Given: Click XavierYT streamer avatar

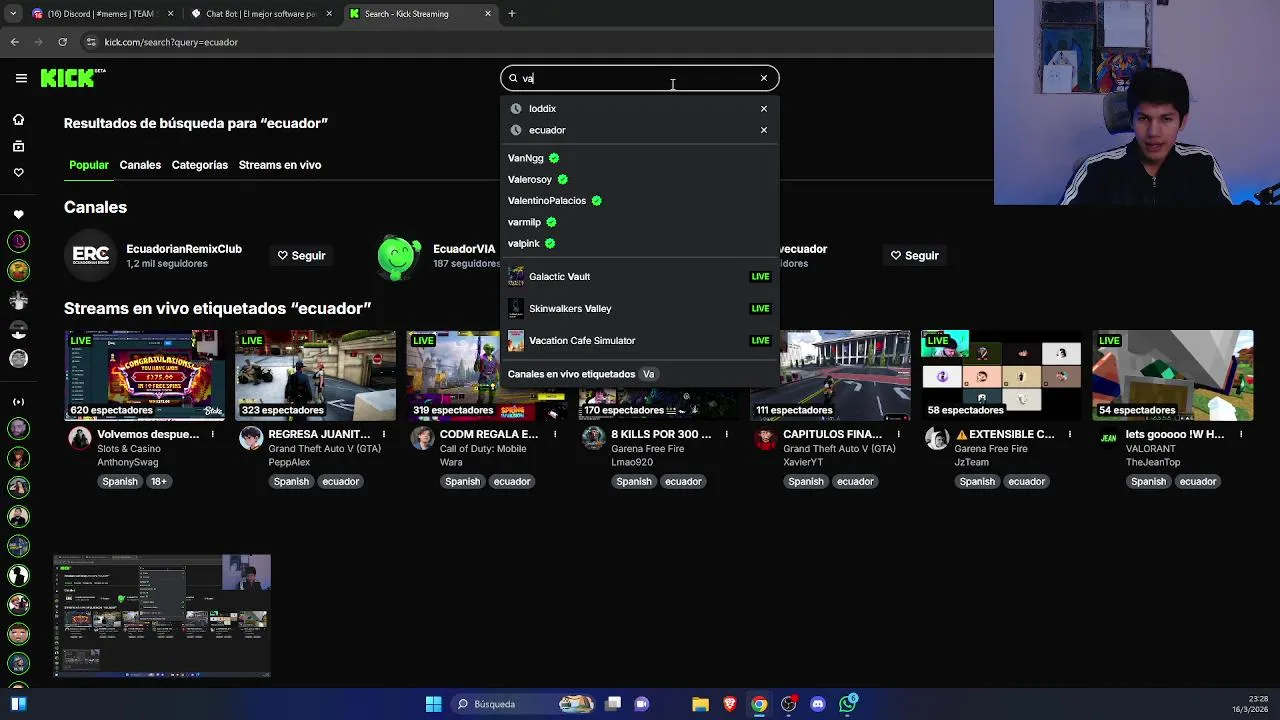Looking at the screenshot, I should [765, 438].
